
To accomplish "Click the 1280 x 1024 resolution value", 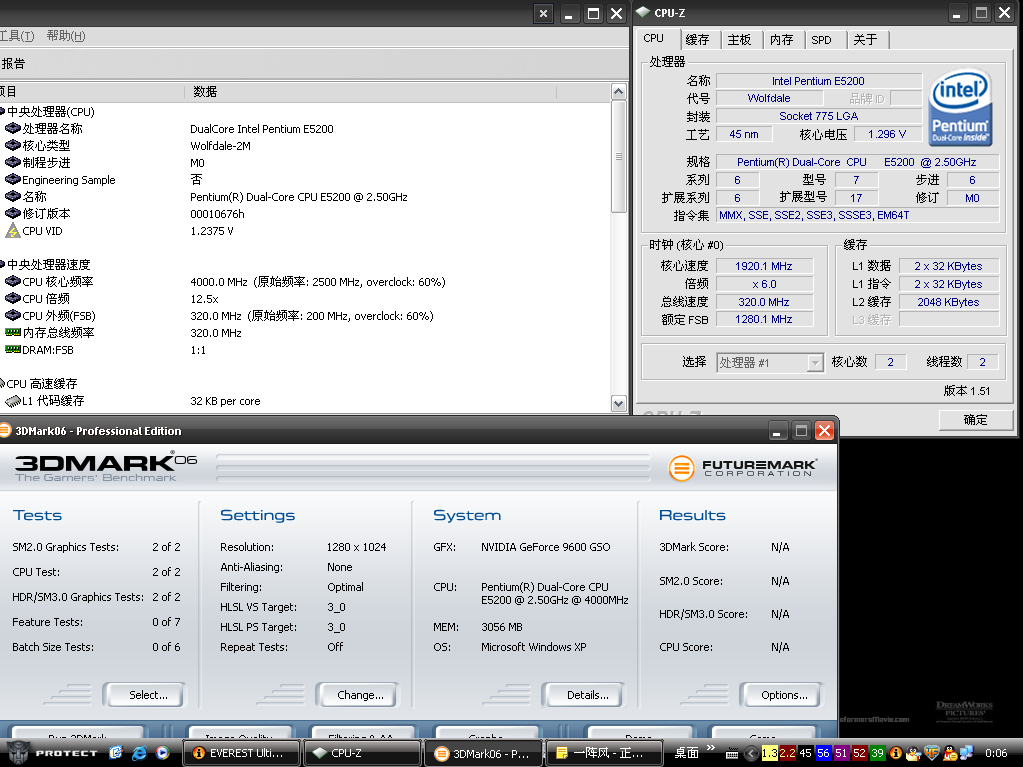I will tap(356, 547).
